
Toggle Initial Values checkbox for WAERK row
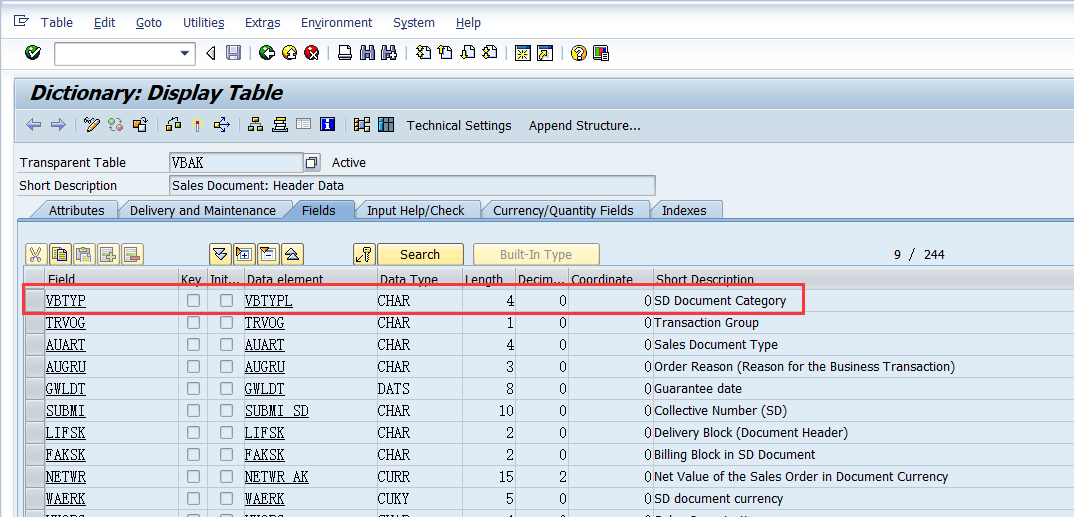point(226,498)
